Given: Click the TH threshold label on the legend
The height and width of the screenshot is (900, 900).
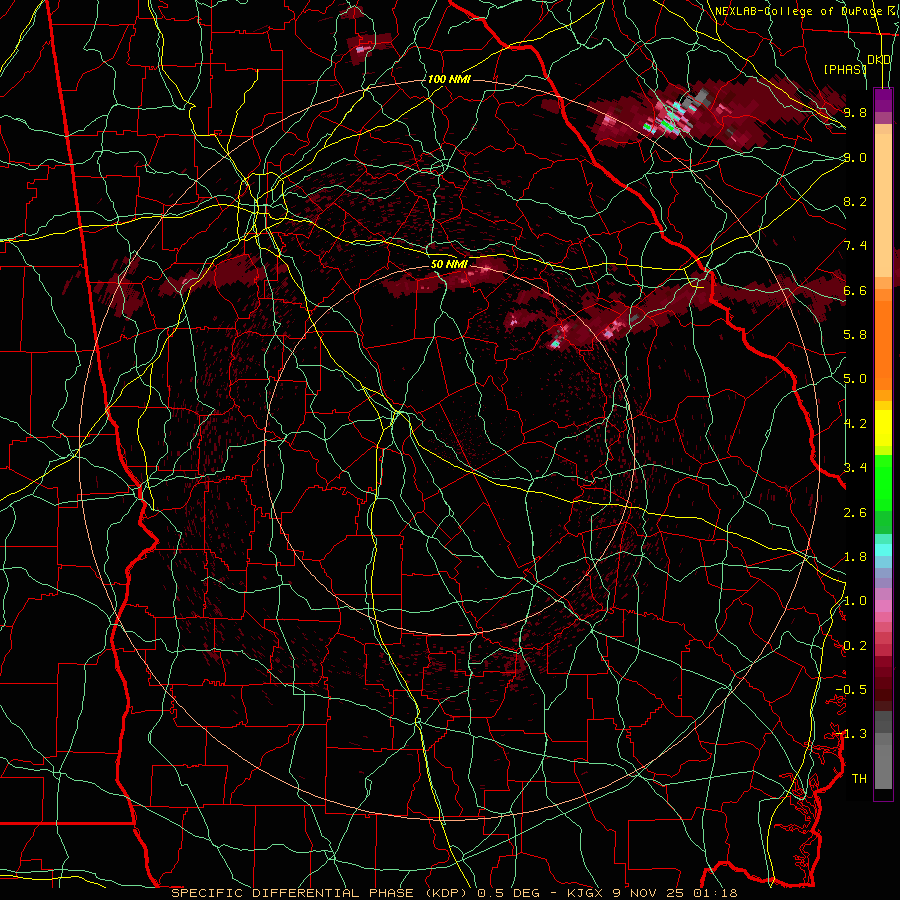Looking at the screenshot, I should (x=859, y=779).
